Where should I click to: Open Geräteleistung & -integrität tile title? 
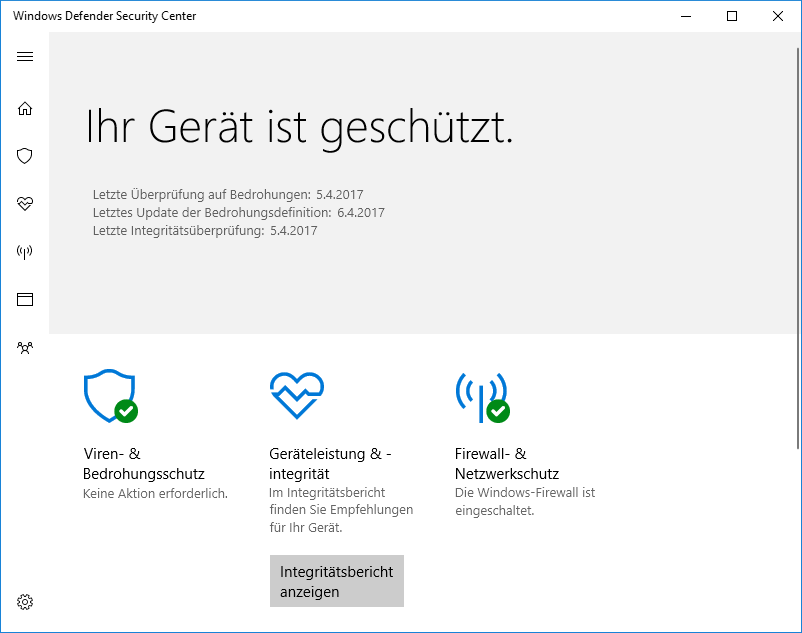330,464
